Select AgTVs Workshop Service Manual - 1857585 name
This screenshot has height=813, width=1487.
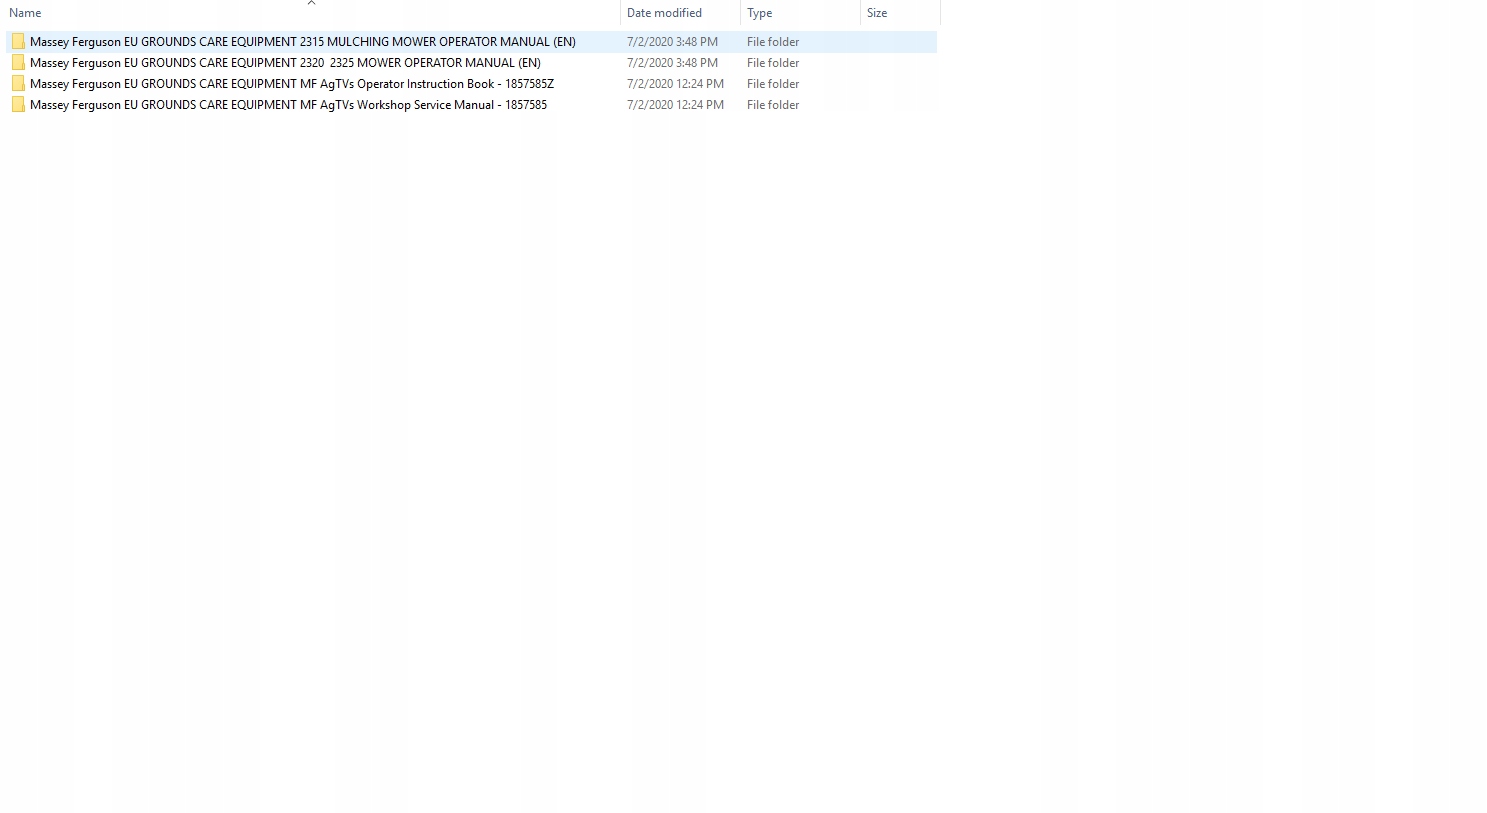[x=288, y=105]
